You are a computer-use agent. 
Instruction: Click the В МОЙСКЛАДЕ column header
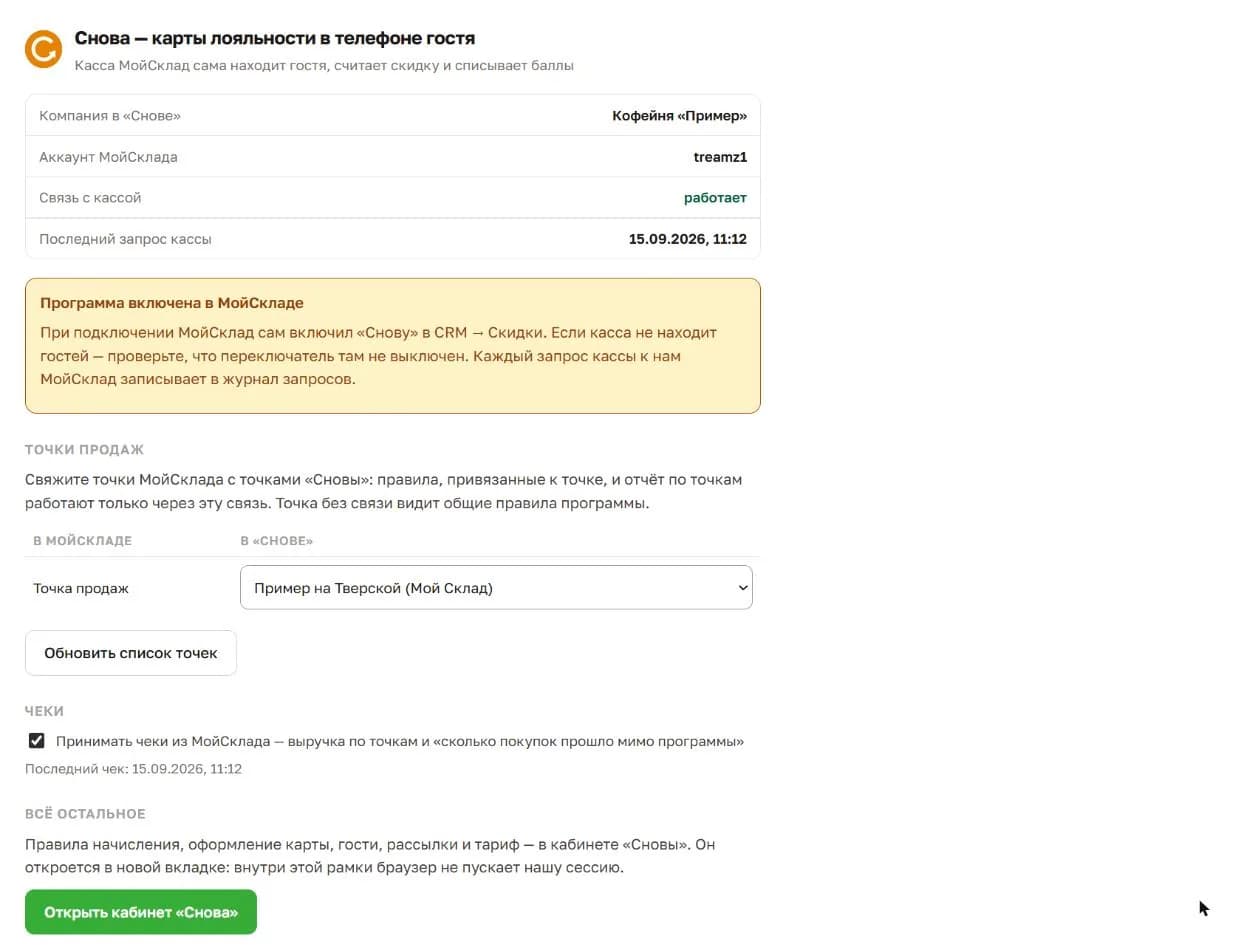(82, 541)
